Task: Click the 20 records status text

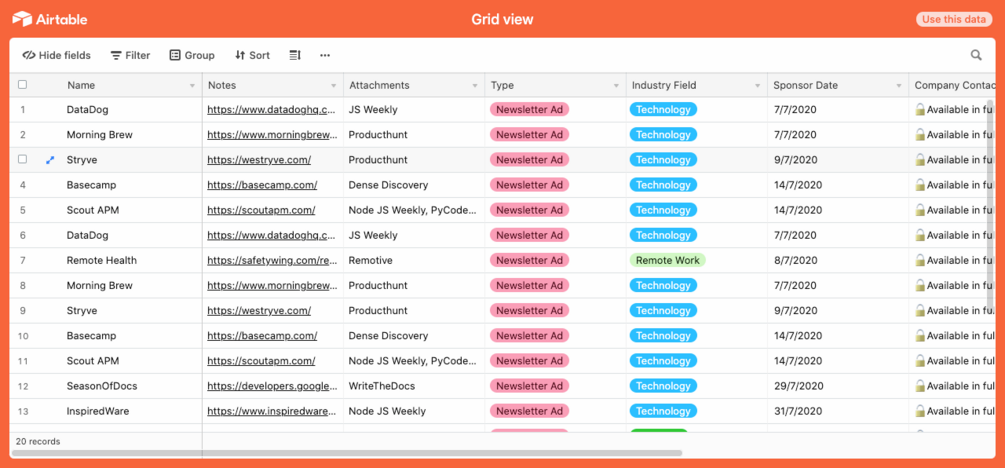Action: (x=38, y=442)
